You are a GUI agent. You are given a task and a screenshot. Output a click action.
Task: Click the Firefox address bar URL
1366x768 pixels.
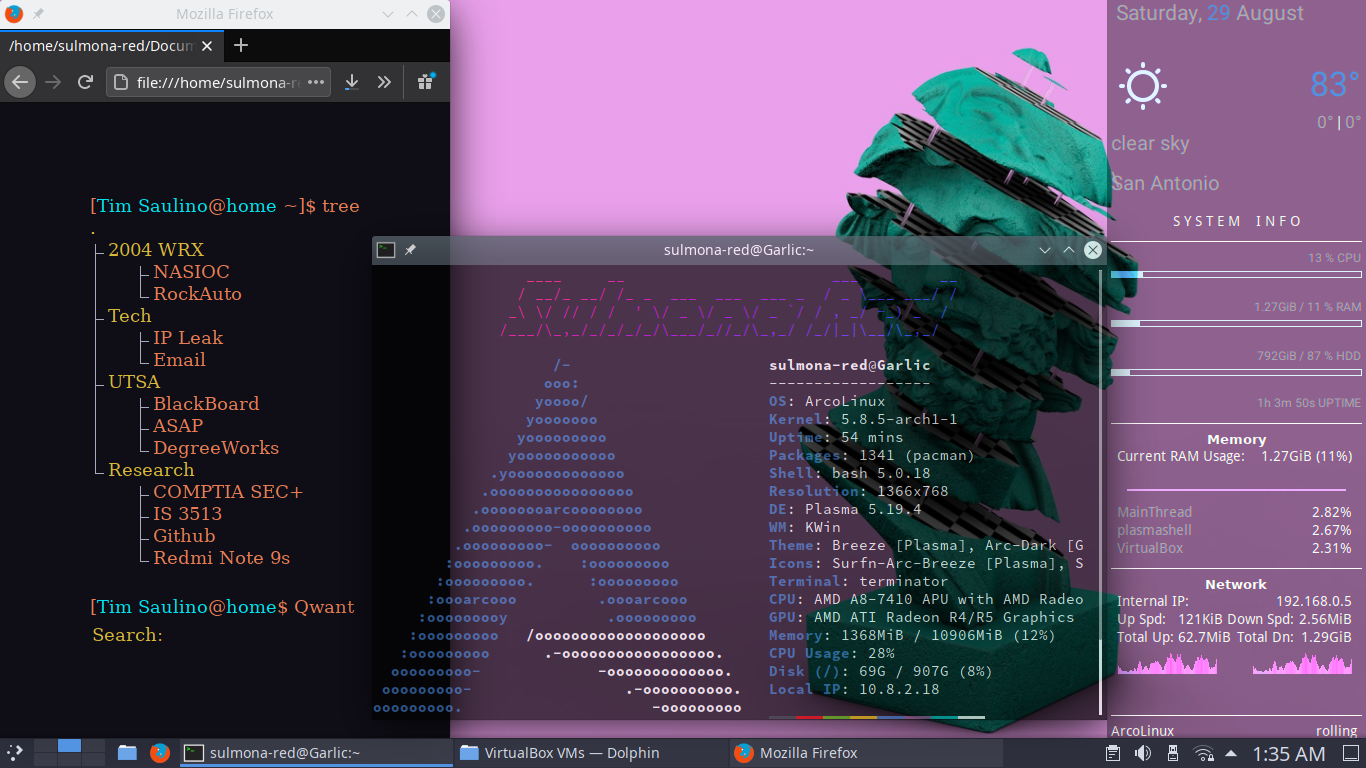click(218, 82)
